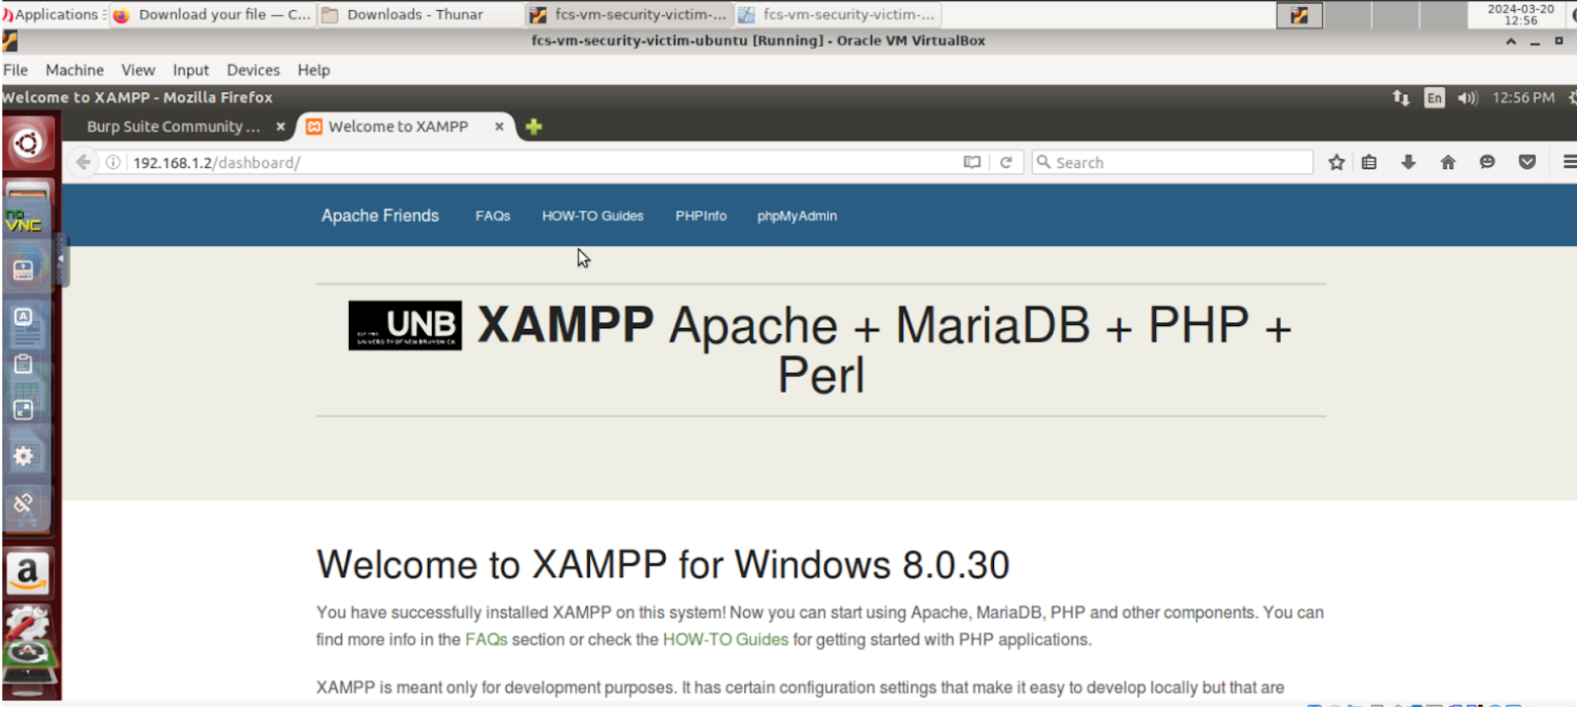The image size is (1577, 707).
Task: Click the Pocket save icon
Action: pyautogui.click(x=1526, y=162)
